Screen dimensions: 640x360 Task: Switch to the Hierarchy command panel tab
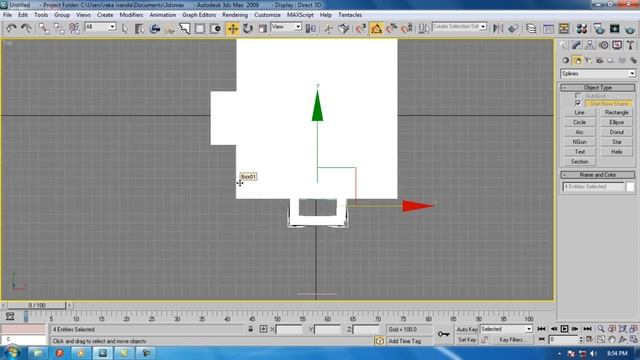[590, 45]
